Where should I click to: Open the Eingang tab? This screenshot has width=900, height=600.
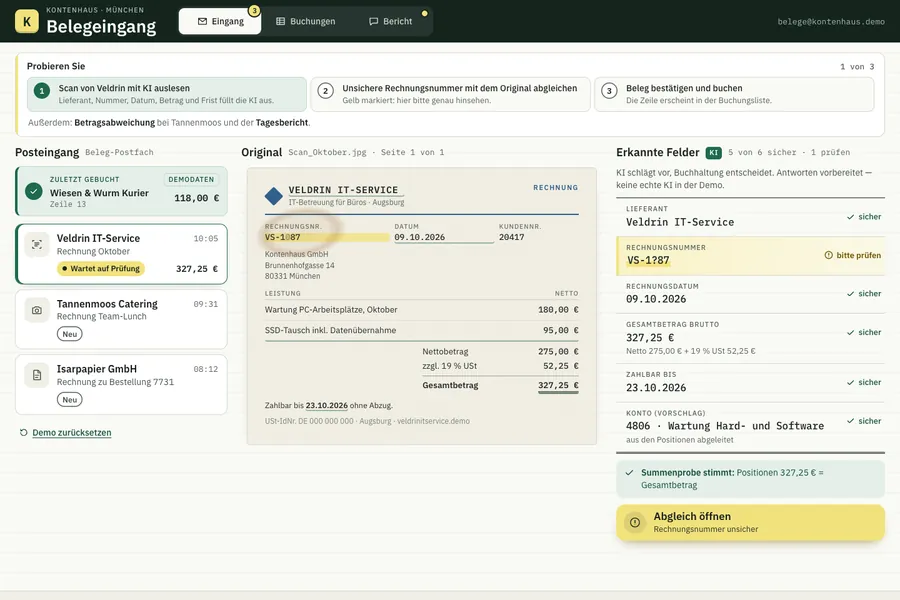(220, 21)
